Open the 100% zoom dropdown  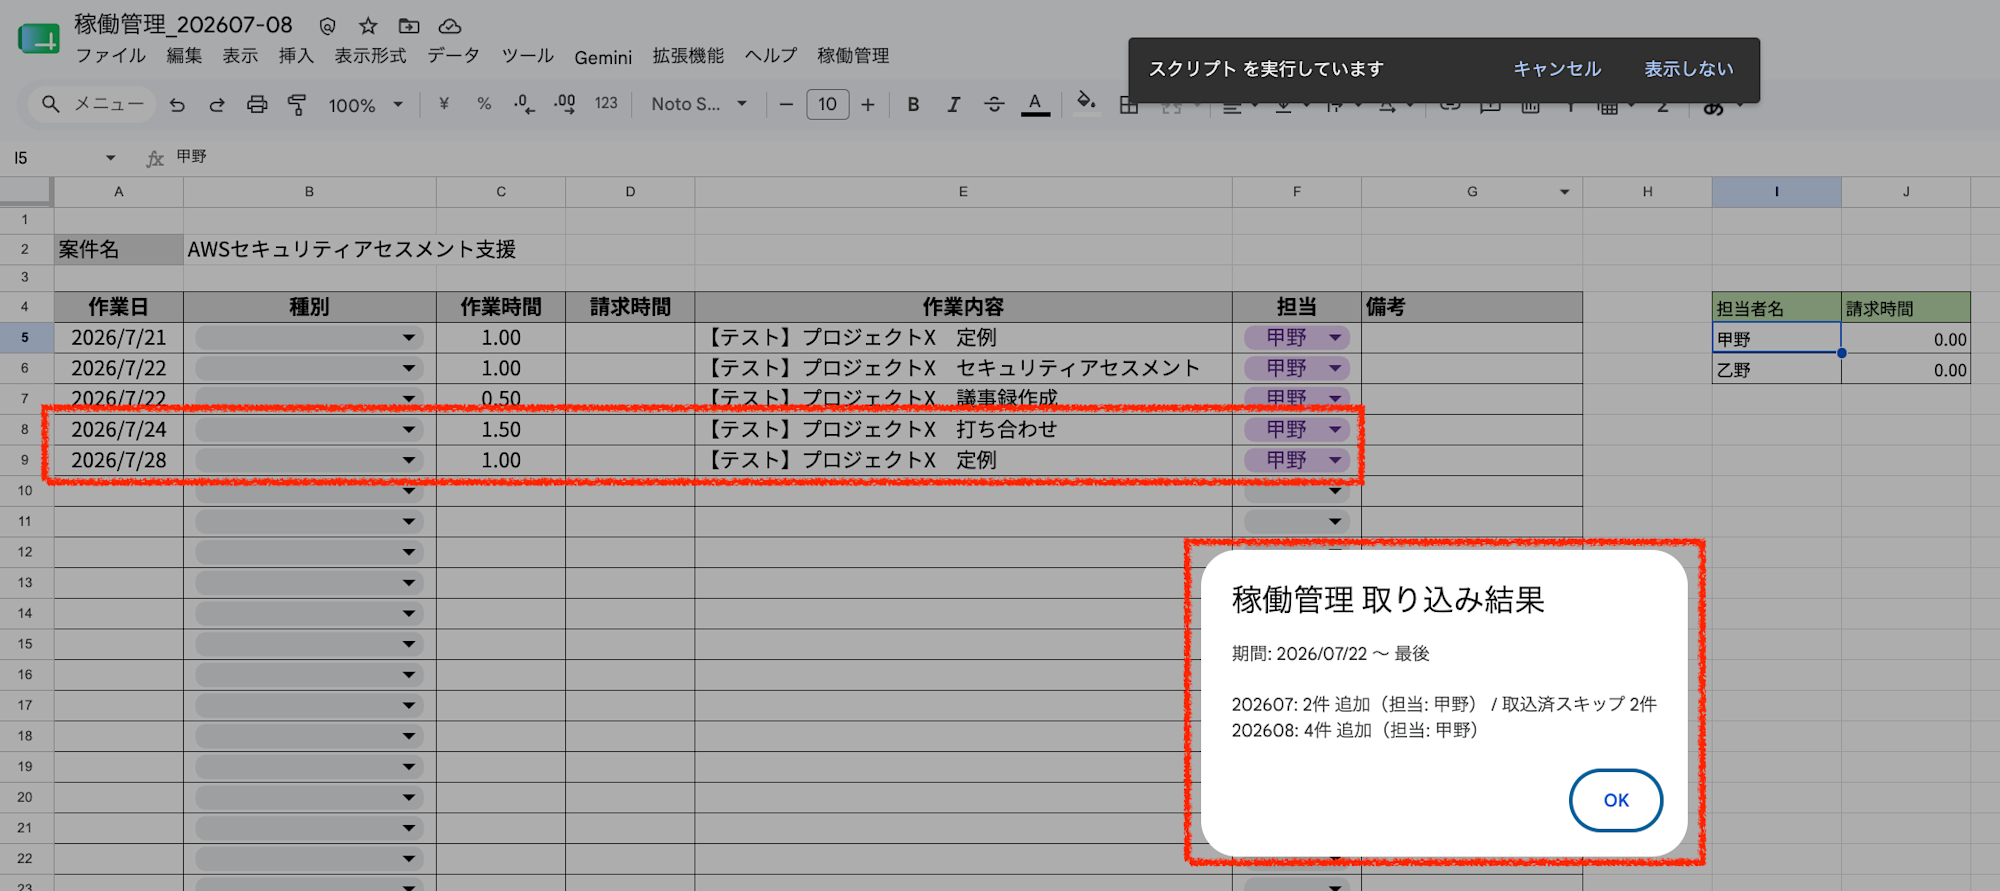tap(365, 105)
